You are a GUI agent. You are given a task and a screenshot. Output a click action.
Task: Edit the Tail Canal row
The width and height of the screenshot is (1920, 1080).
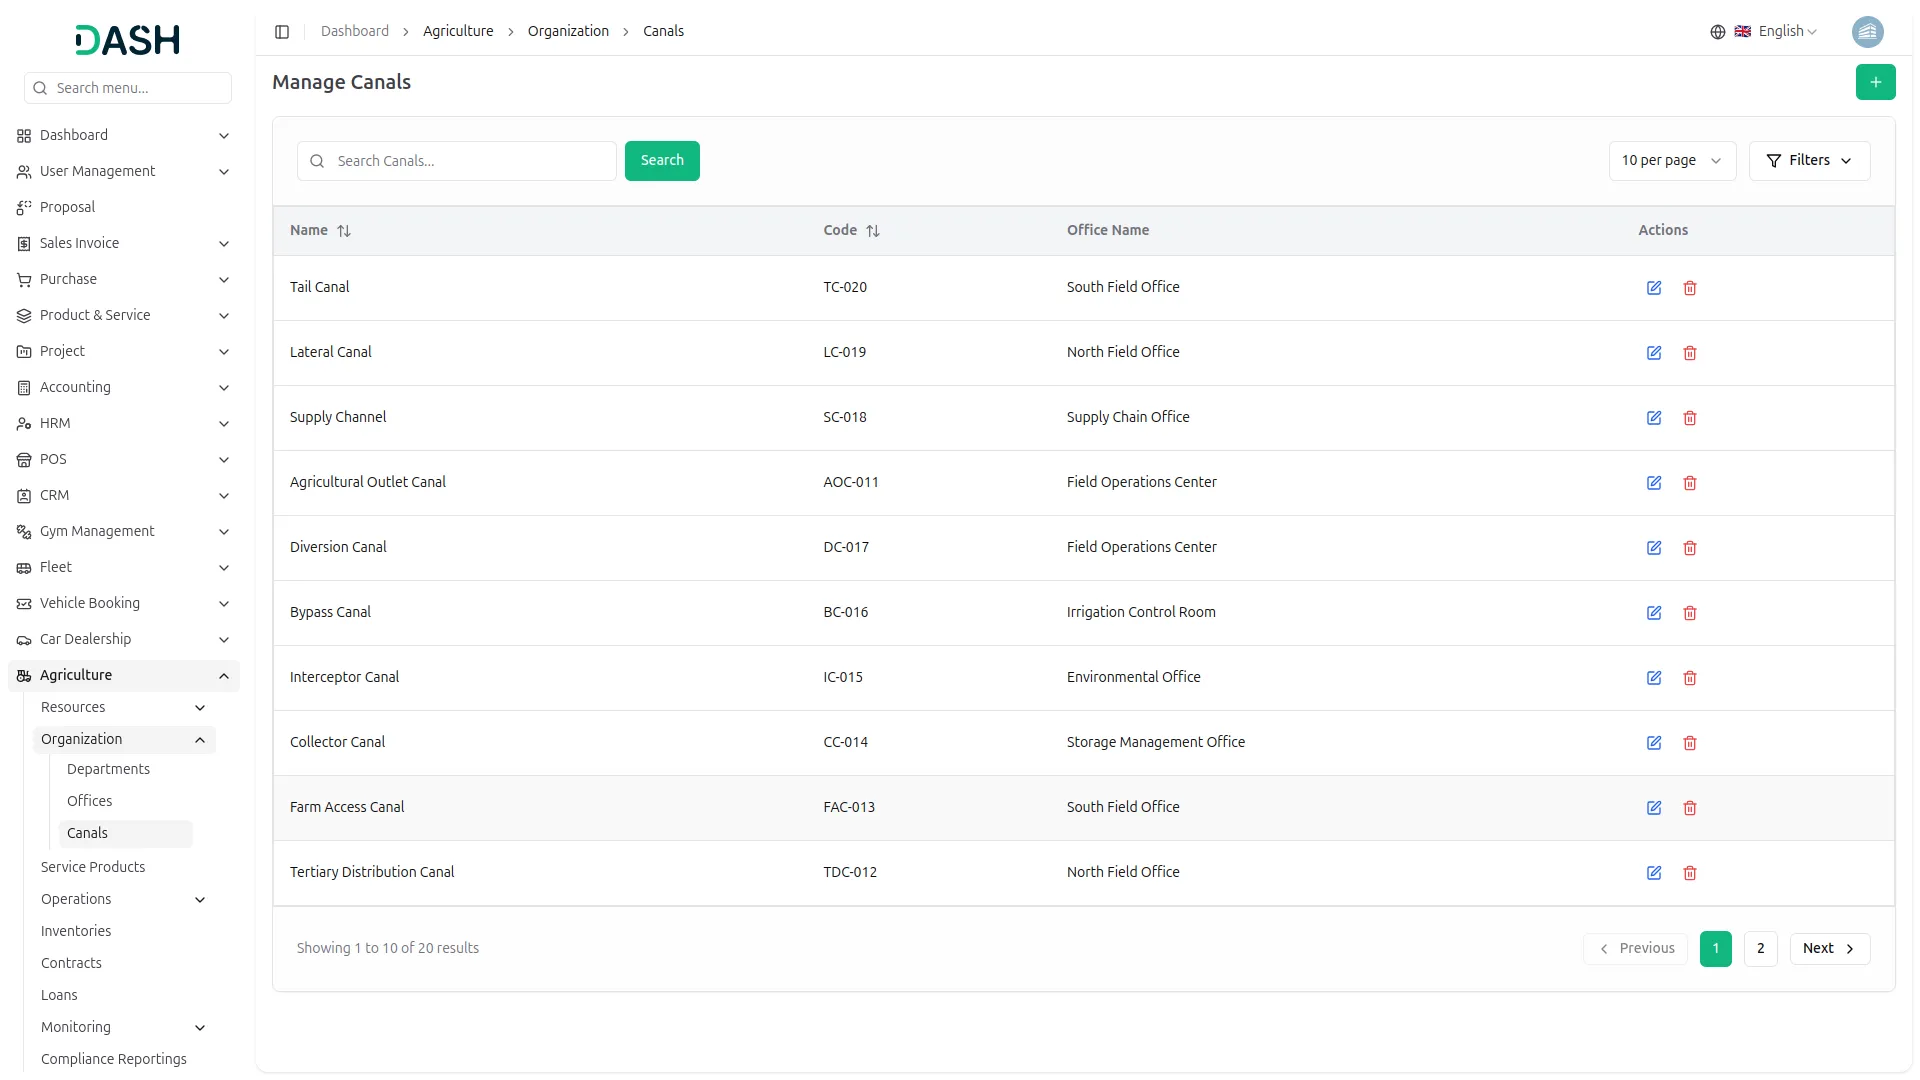(1654, 288)
